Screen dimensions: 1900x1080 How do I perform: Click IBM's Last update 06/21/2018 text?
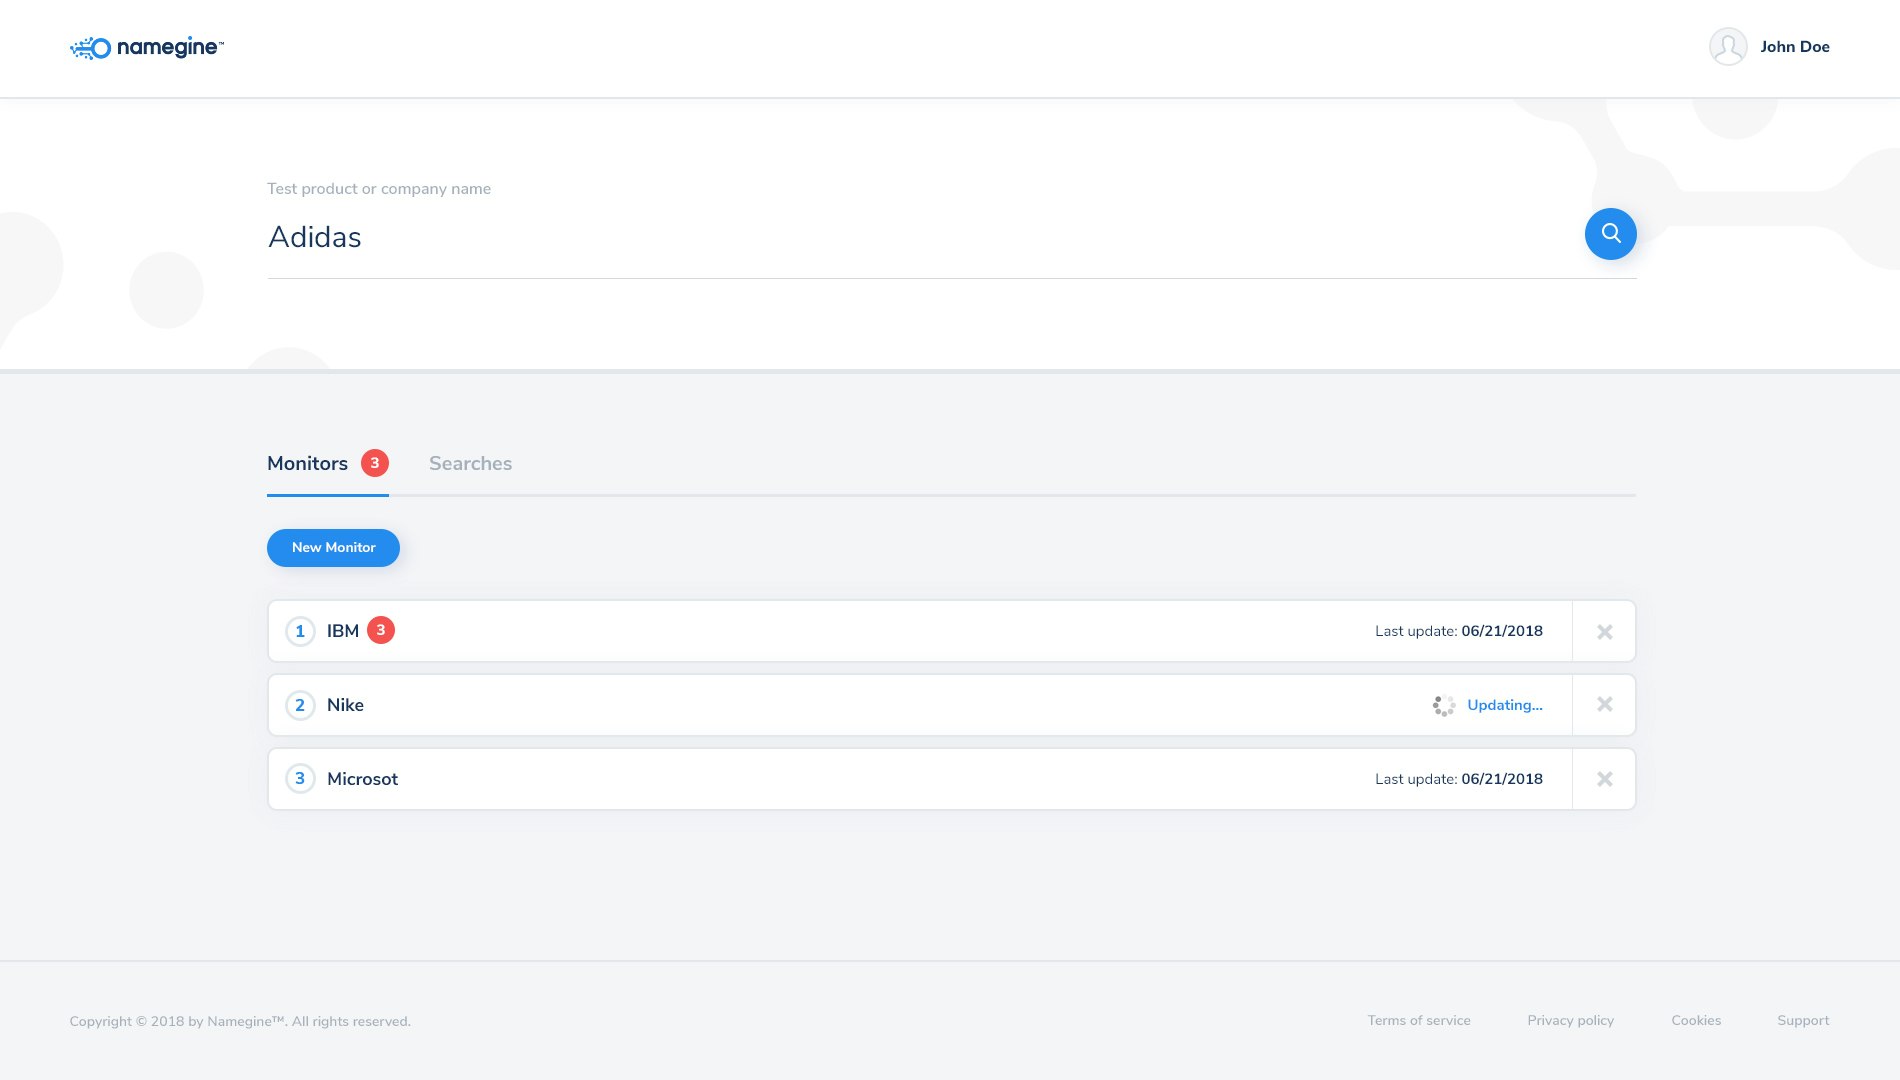click(x=1459, y=631)
